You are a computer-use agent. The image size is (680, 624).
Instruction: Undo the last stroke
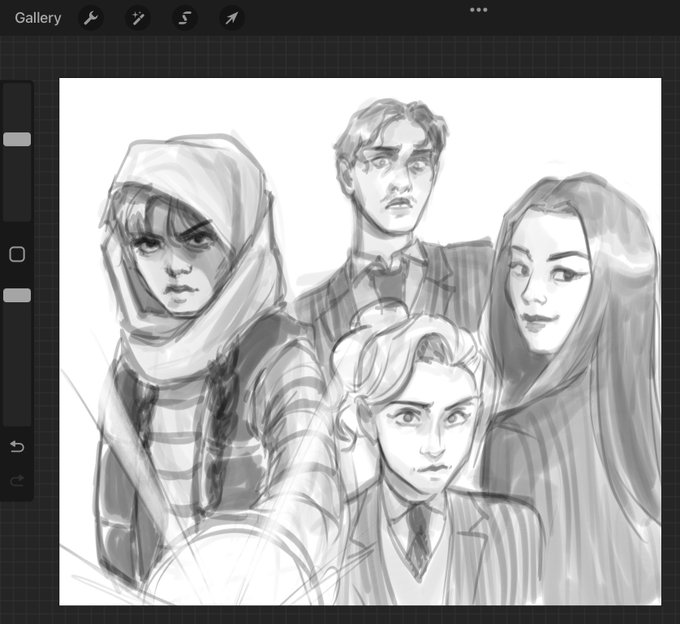pyautogui.click(x=17, y=446)
